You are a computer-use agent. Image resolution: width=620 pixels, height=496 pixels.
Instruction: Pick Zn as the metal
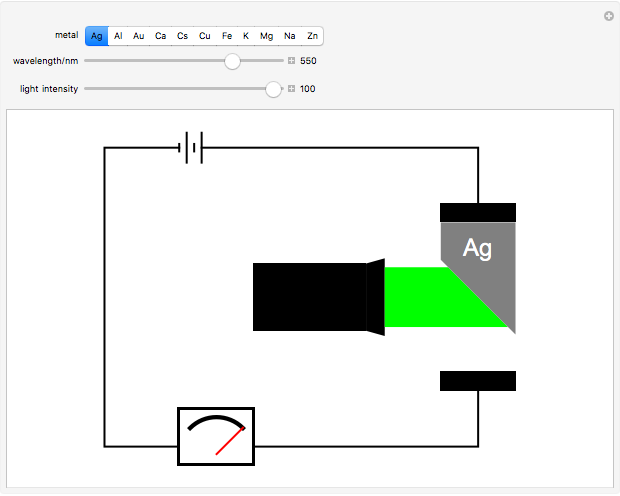pyautogui.click(x=313, y=36)
